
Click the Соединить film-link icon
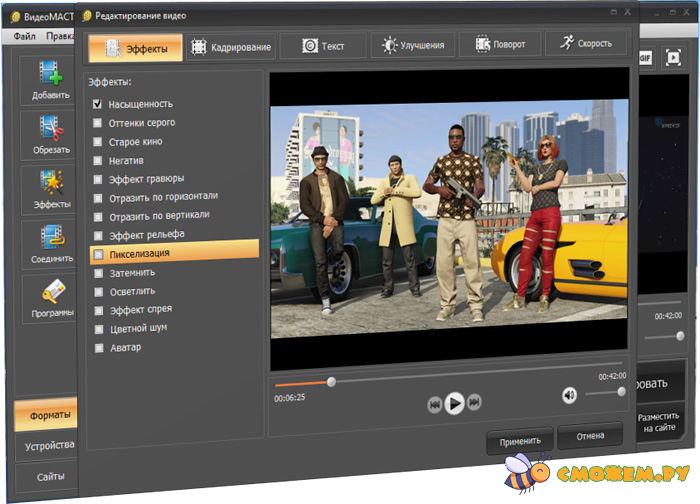tap(52, 237)
